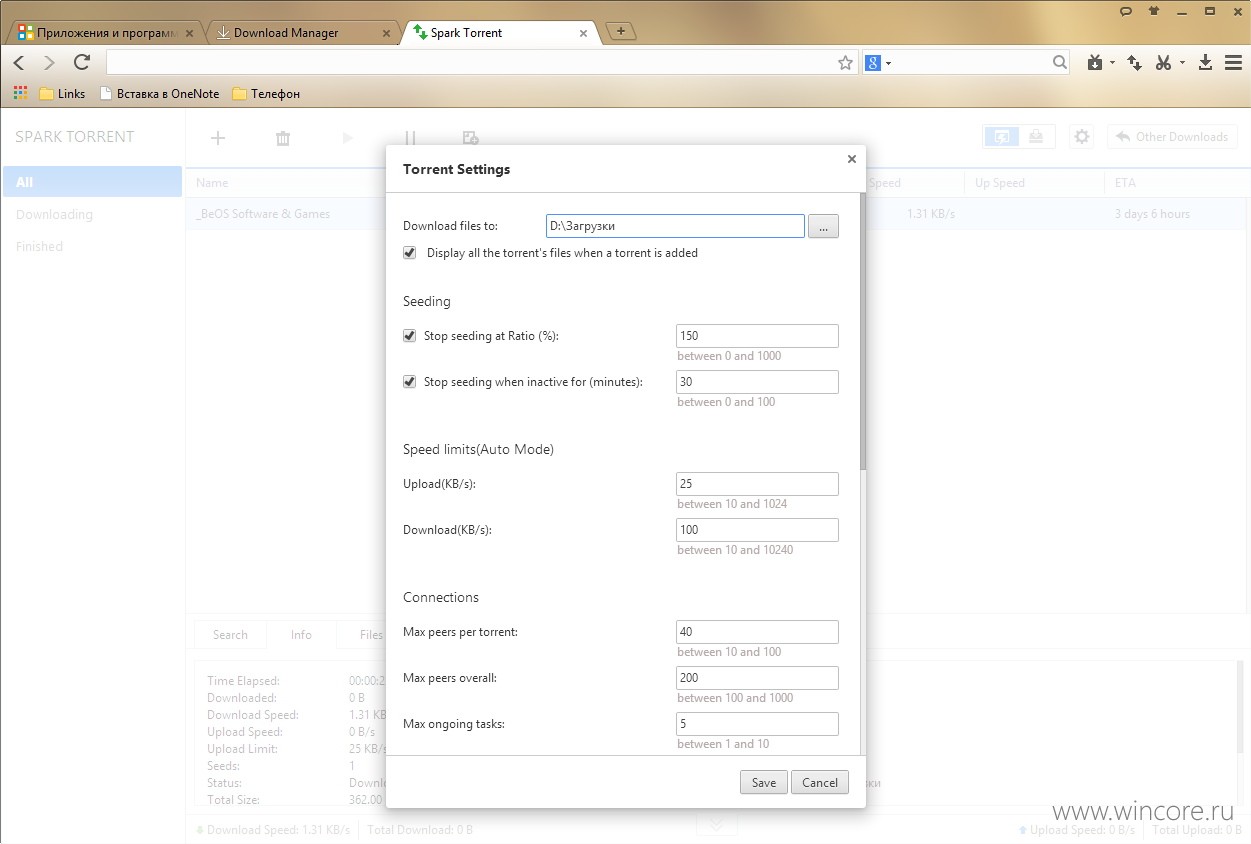Click the ETA column header
Viewport: 1251px width, 844px height.
[1125, 183]
